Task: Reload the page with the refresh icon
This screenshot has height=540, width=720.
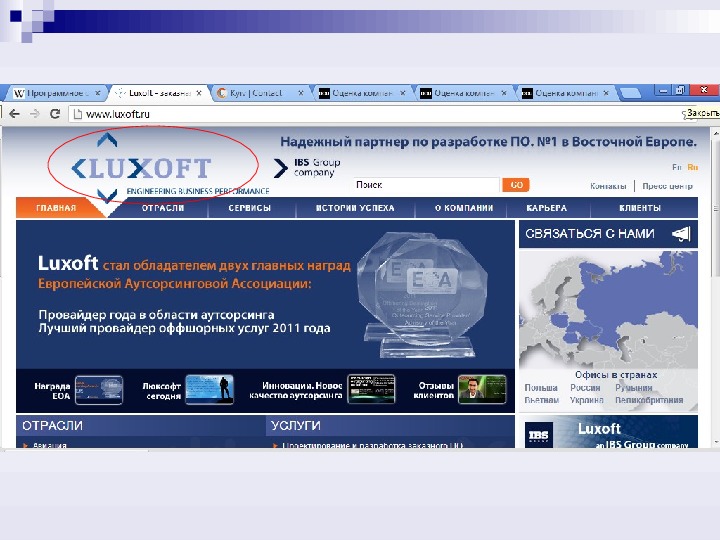Action: pyautogui.click(x=55, y=114)
